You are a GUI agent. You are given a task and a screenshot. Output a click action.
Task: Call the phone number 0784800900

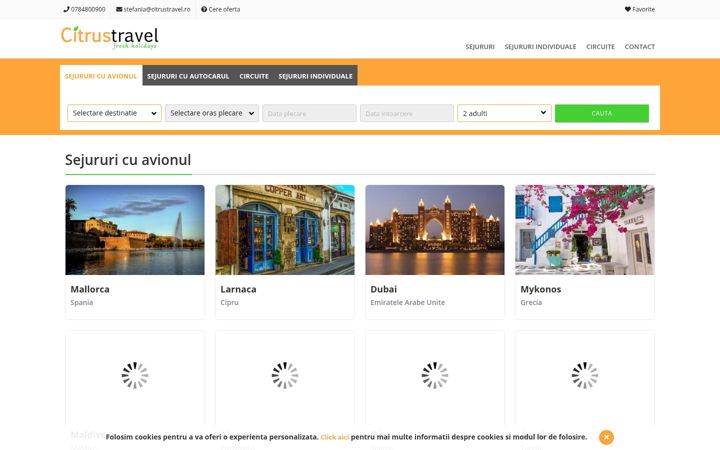[x=88, y=9]
